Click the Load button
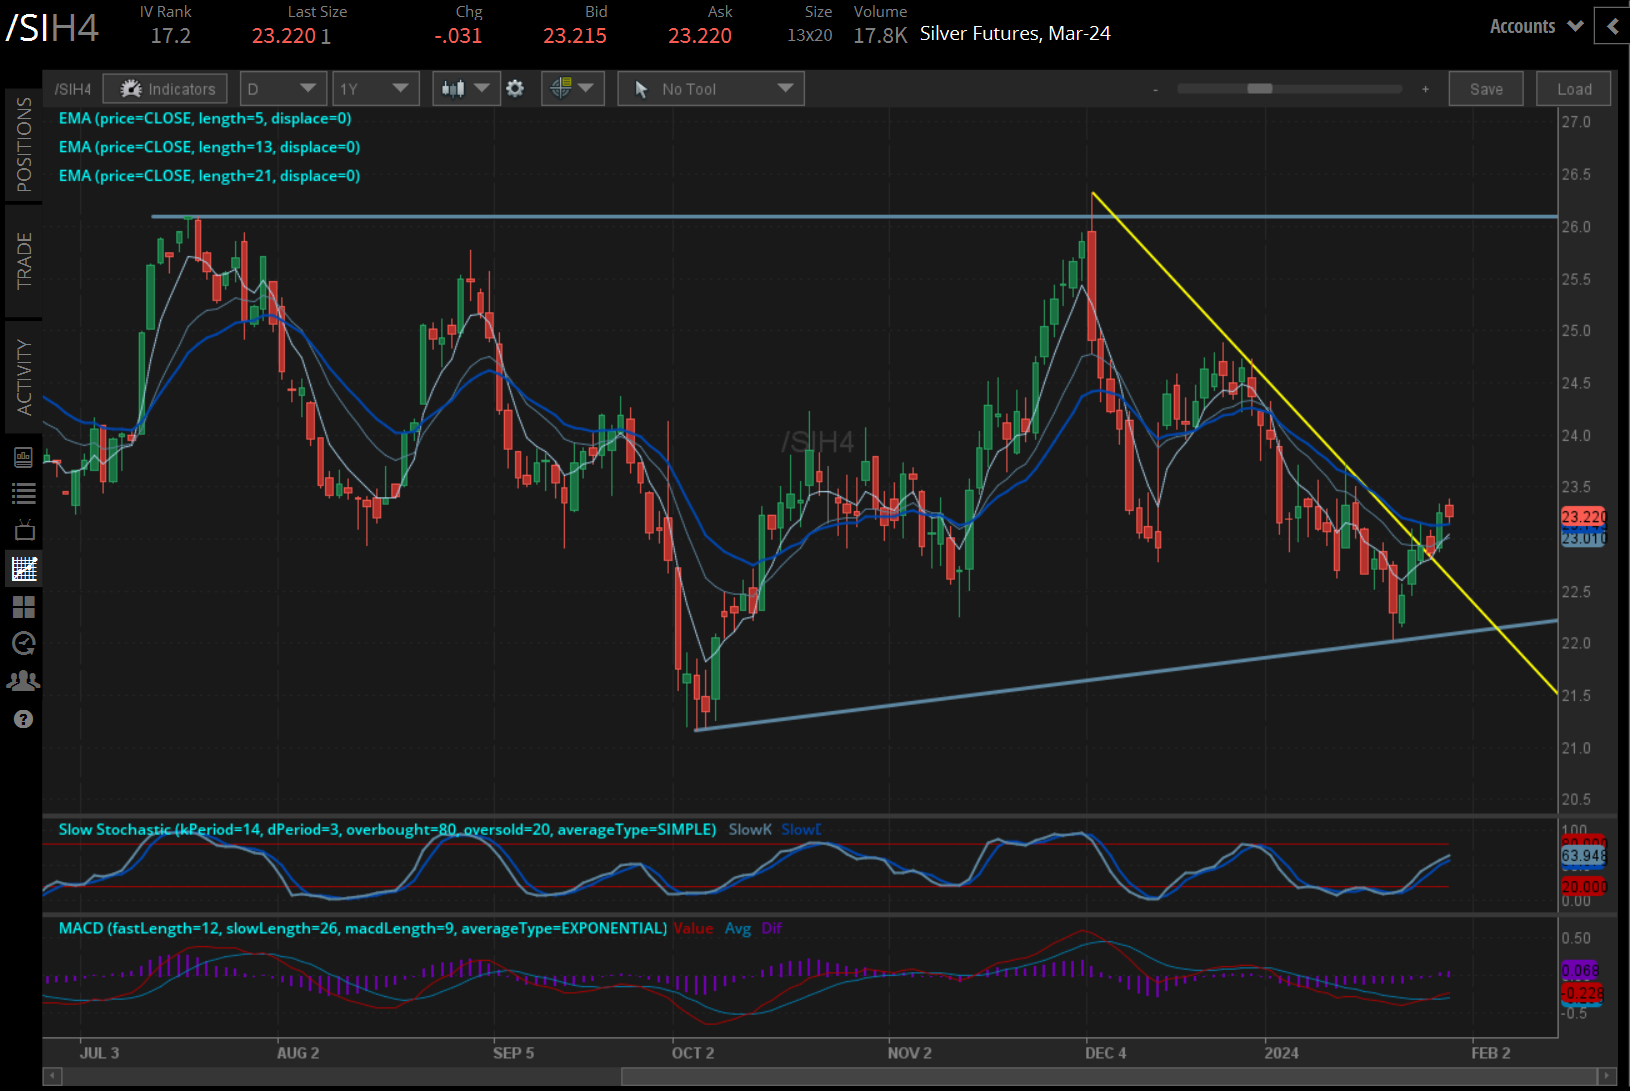Image resolution: width=1630 pixels, height=1091 pixels. tap(1573, 88)
